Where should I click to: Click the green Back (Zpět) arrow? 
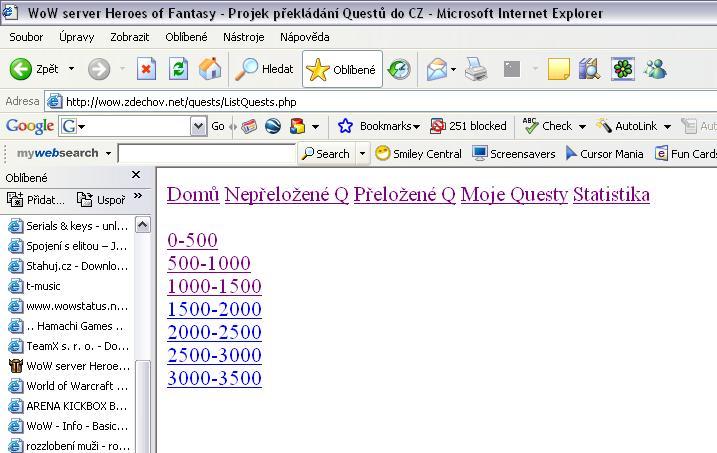click(21, 69)
